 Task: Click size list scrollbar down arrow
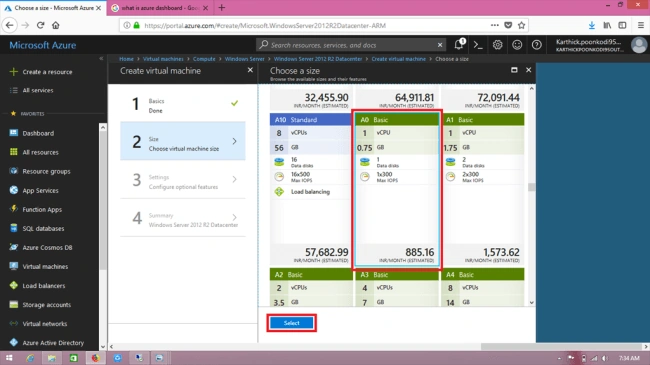[x=531, y=303]
